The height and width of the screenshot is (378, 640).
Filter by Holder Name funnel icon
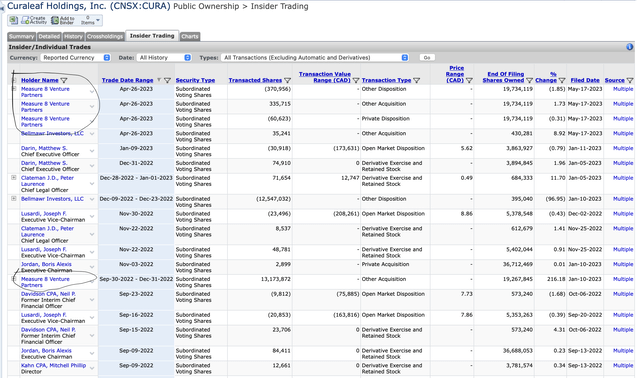click(x=64, y=80)
